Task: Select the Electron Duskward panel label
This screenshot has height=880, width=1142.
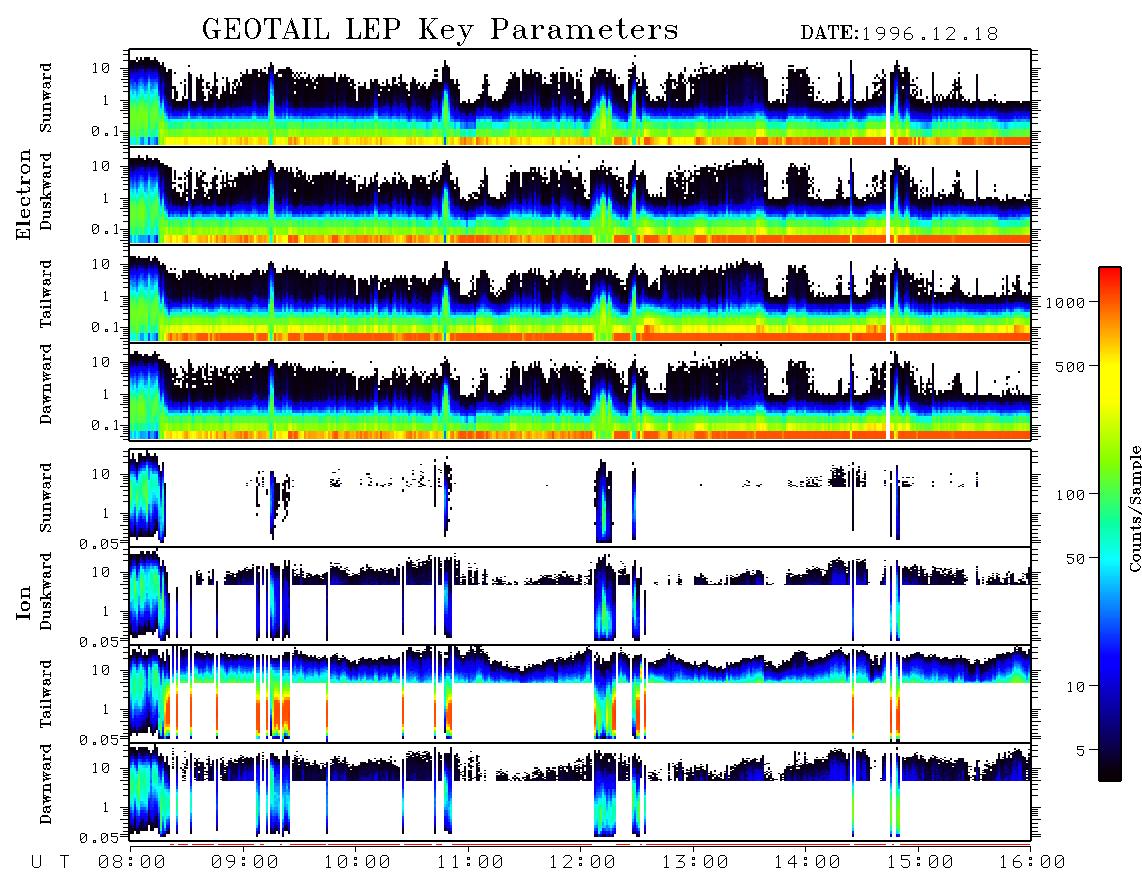Action: click(46, 192)
